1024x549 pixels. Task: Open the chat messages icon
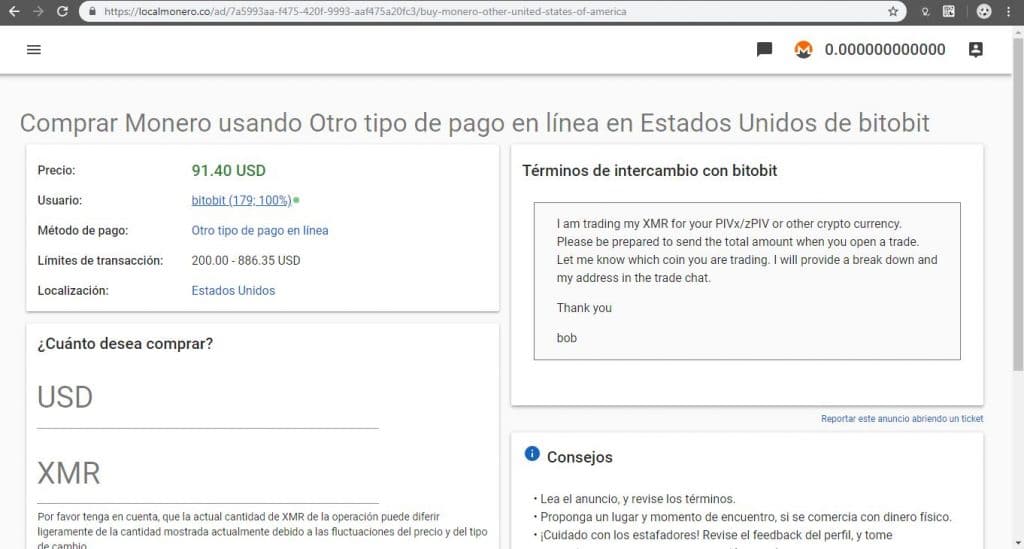coord(764,50)
